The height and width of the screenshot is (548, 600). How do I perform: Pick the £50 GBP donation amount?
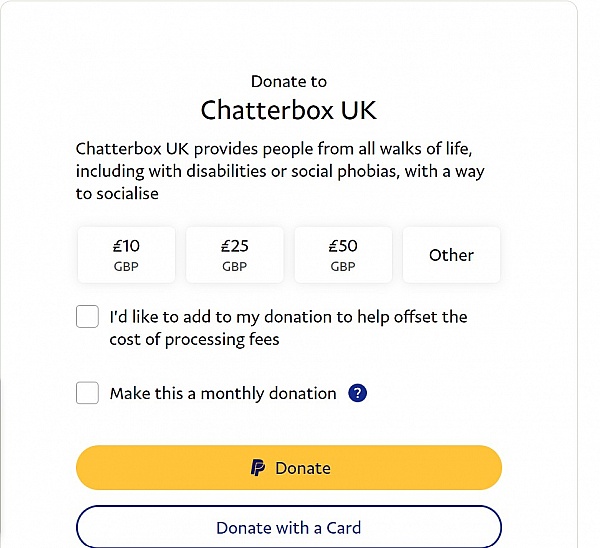coord(343,255)
